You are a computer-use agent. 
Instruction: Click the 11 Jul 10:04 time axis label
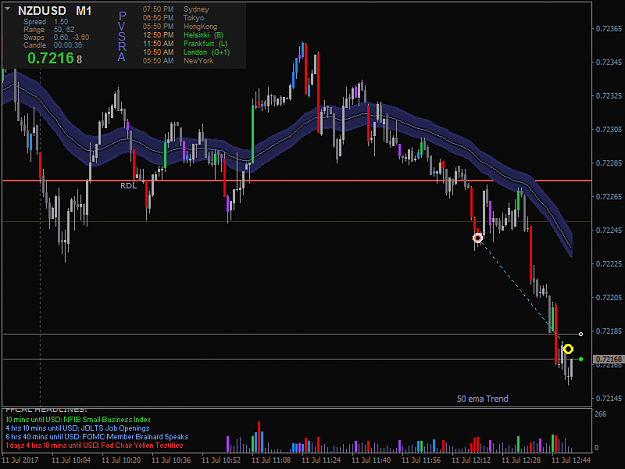[x=71, y=460]
